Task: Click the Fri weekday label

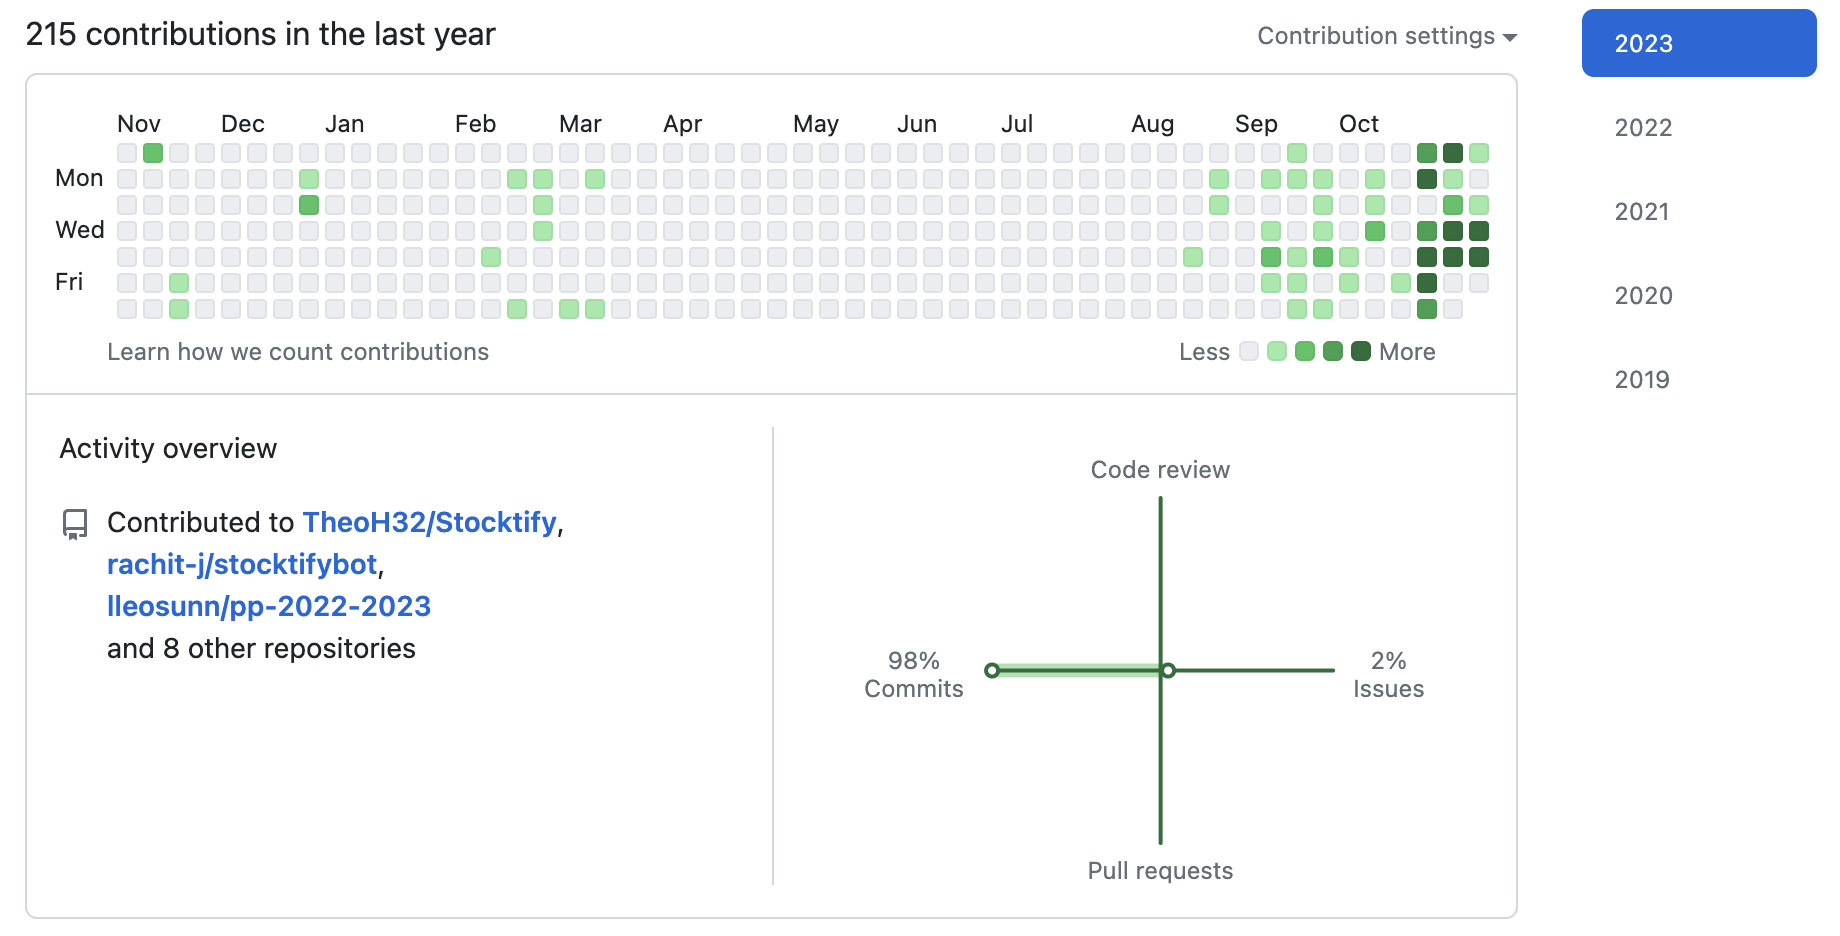Action: (x=69, y=282)
